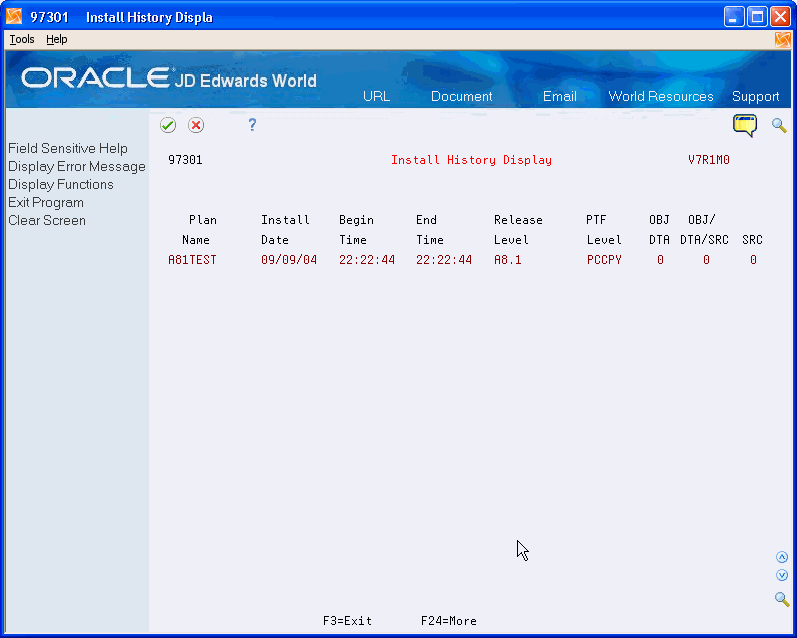Image resolution: width=797 pixels, height=638 pixels.
Task: Click the page up arrow icon
Action: pos(782,557)
